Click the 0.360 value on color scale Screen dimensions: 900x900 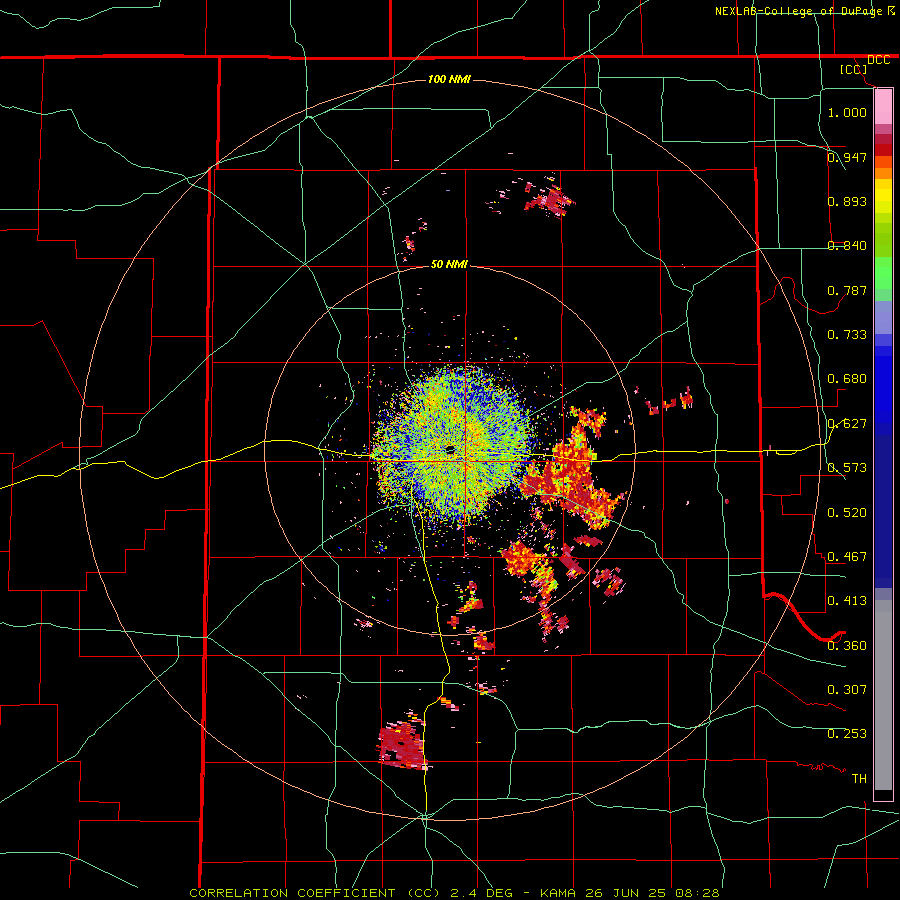point(847,646)
